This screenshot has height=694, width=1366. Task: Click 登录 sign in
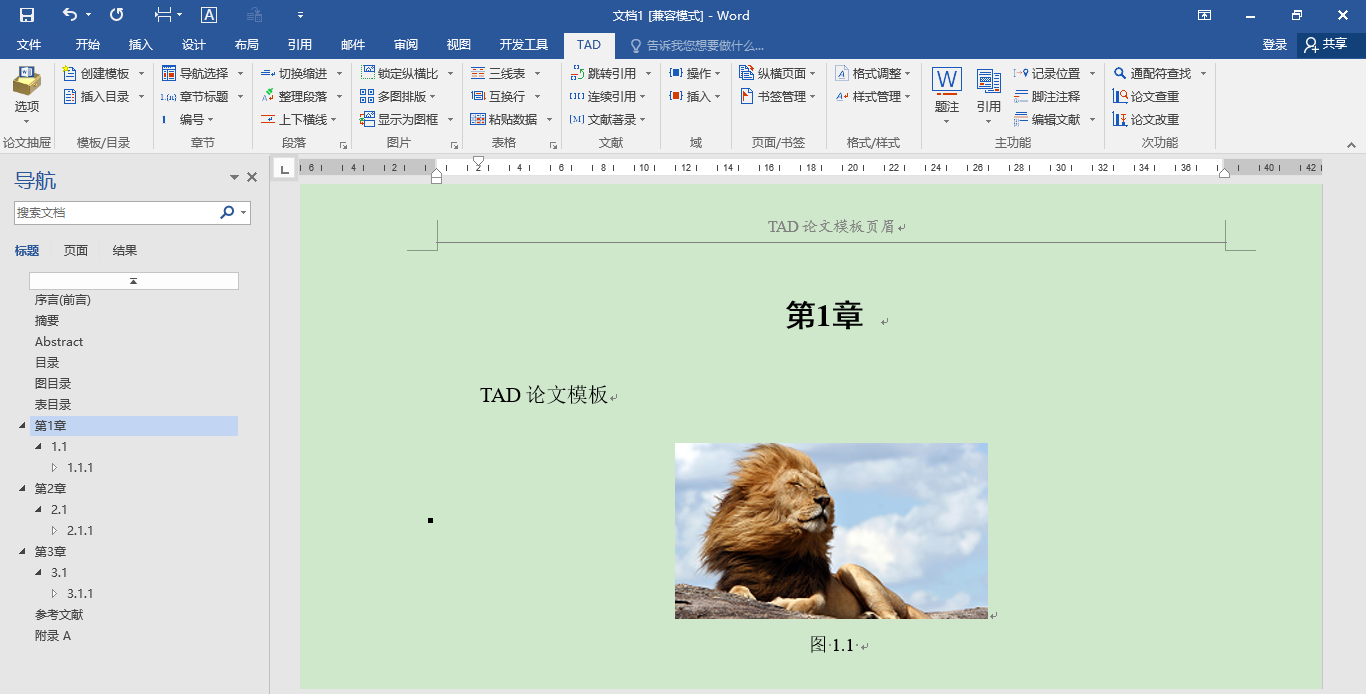tap(1274, 45)
